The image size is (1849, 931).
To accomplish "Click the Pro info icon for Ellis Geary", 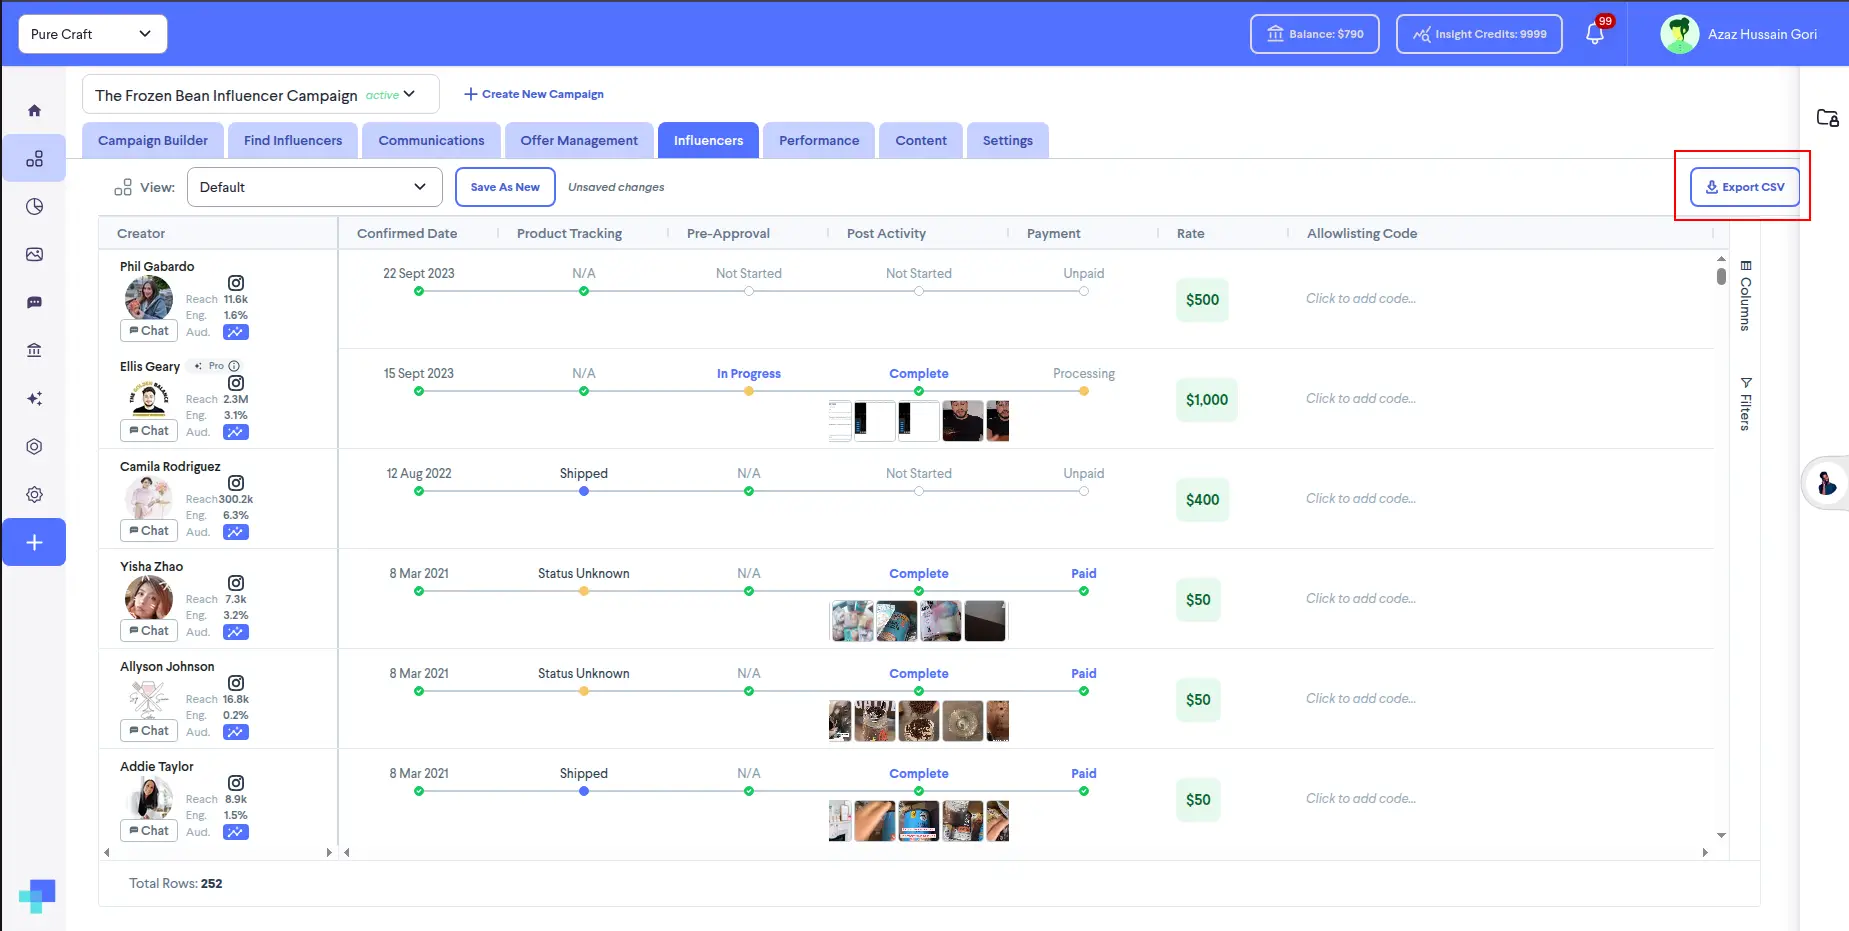I will click(234, 366).
